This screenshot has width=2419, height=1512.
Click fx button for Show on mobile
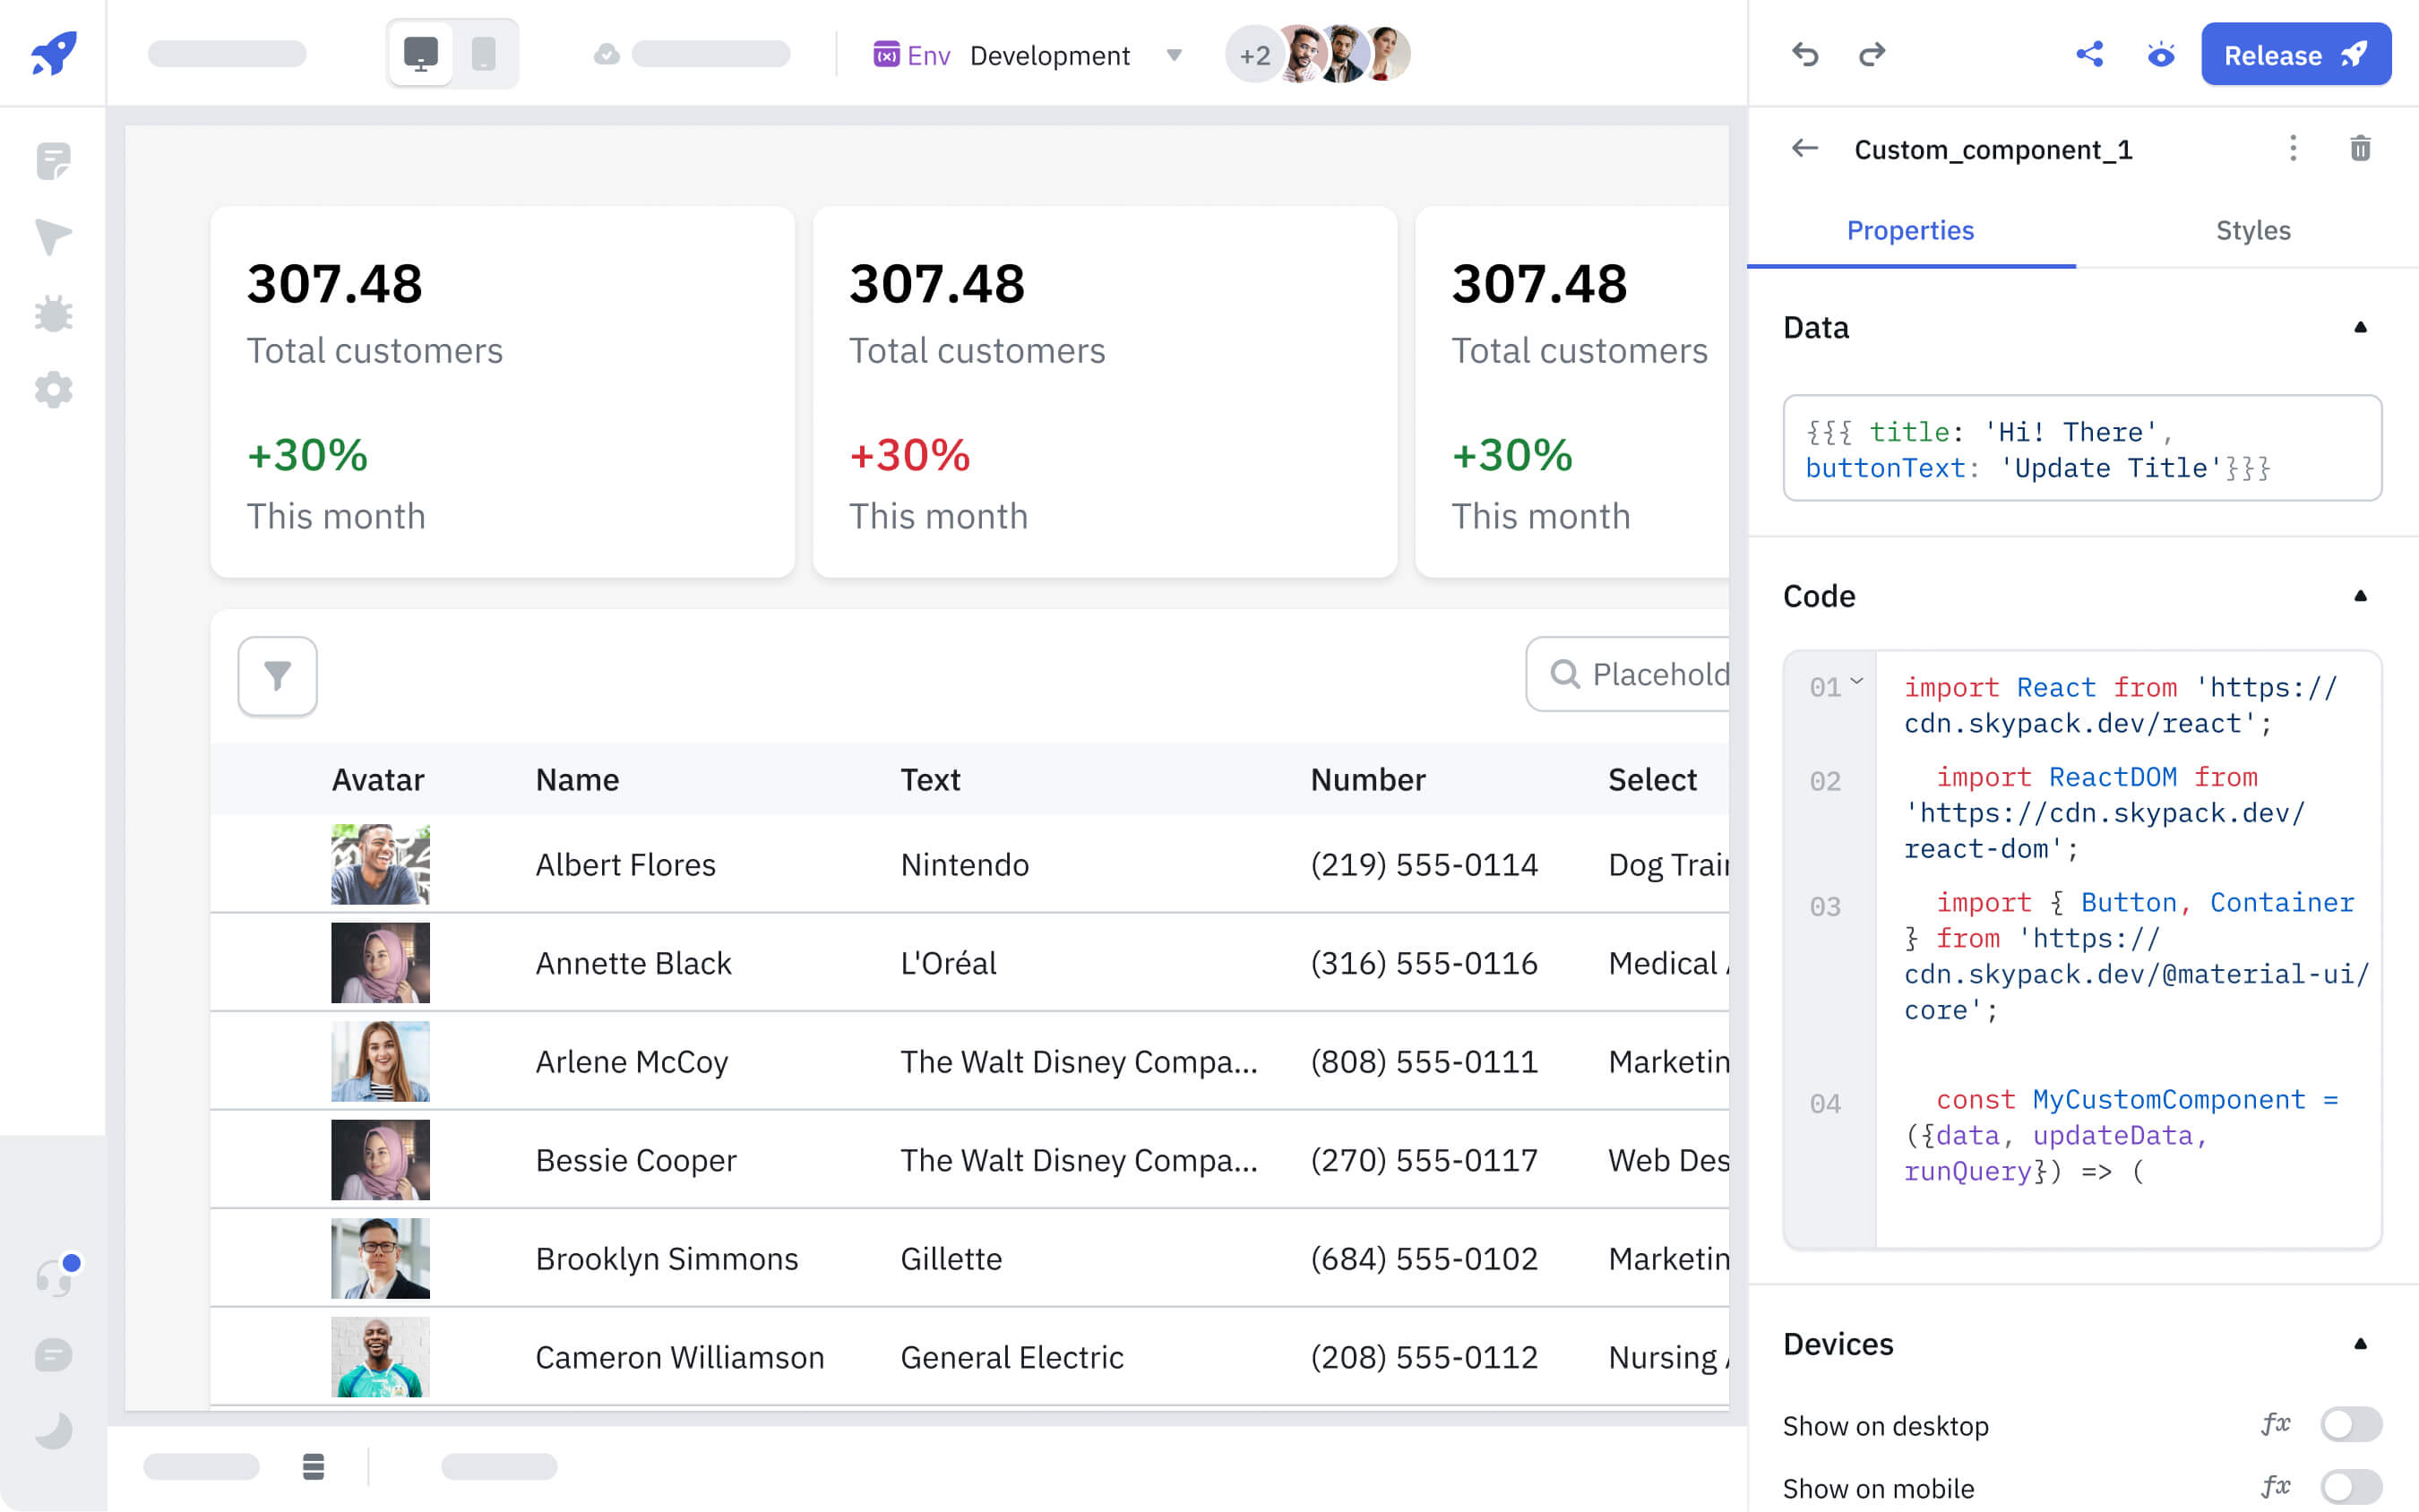[x=2276, y=1487]
